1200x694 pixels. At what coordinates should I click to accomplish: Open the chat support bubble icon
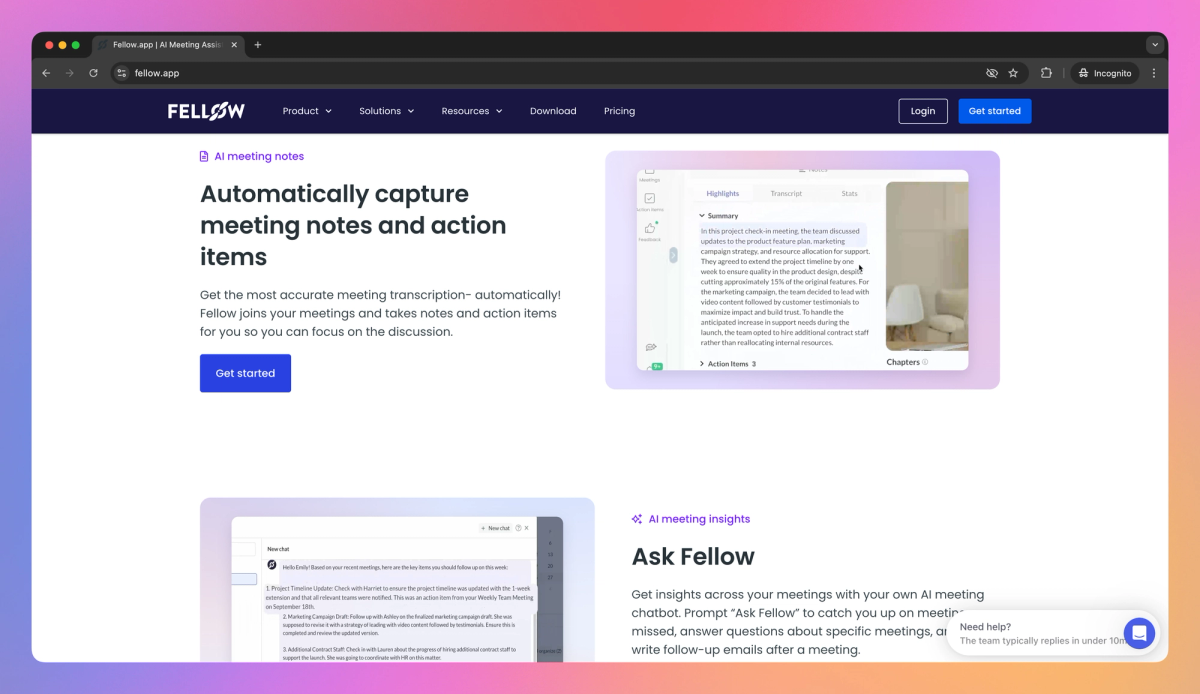[1139, 633]
